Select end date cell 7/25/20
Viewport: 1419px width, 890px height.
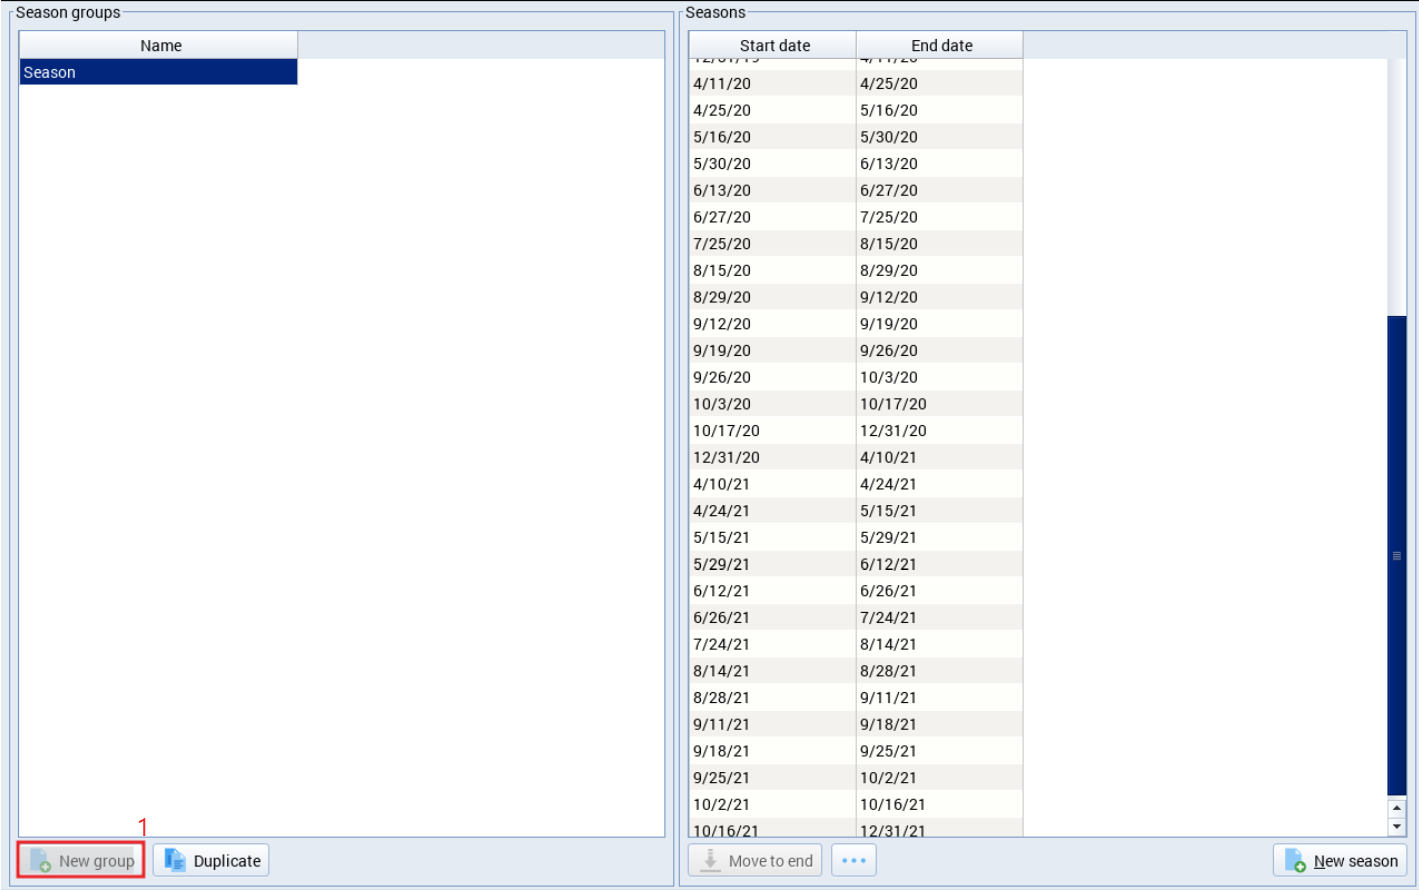[x=939, y=217]
